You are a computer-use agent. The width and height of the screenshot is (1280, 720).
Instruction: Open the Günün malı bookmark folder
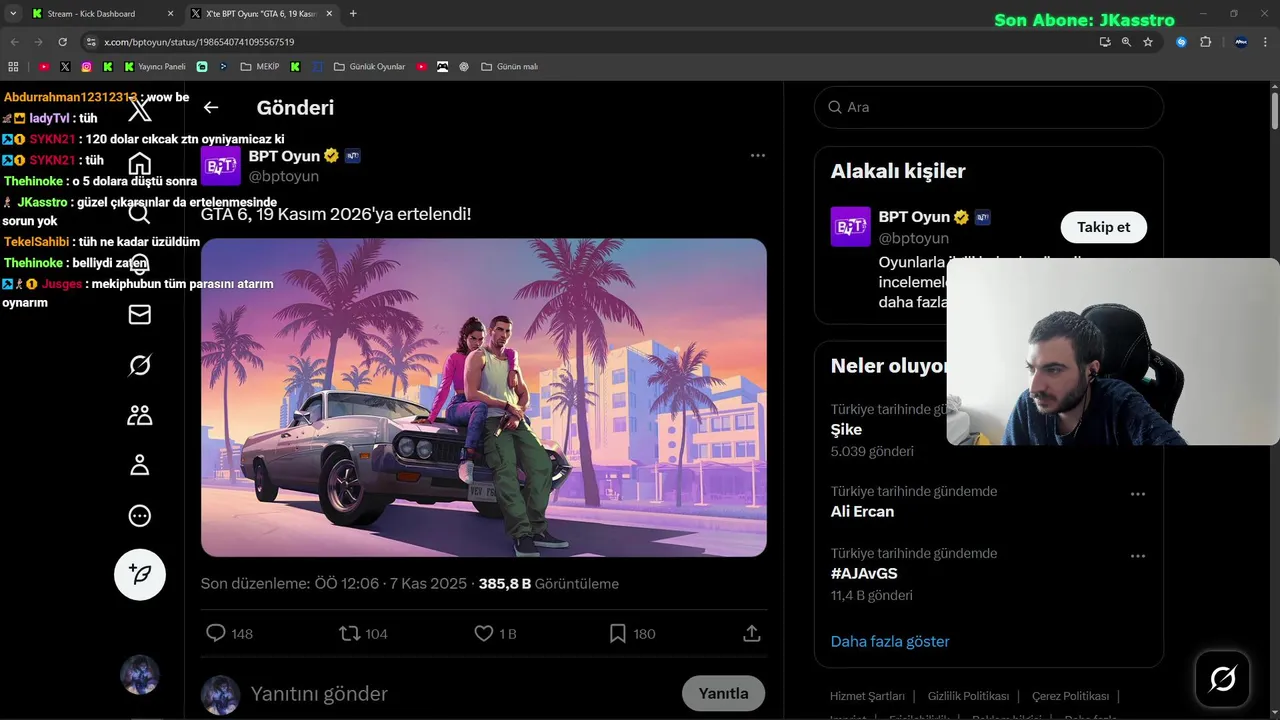(509, 67)
